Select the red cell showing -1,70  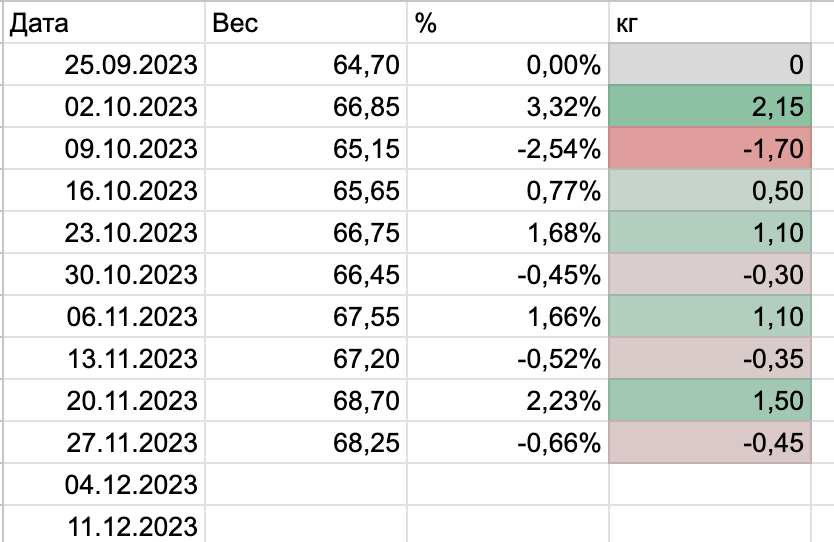click(x=710, y=150)
